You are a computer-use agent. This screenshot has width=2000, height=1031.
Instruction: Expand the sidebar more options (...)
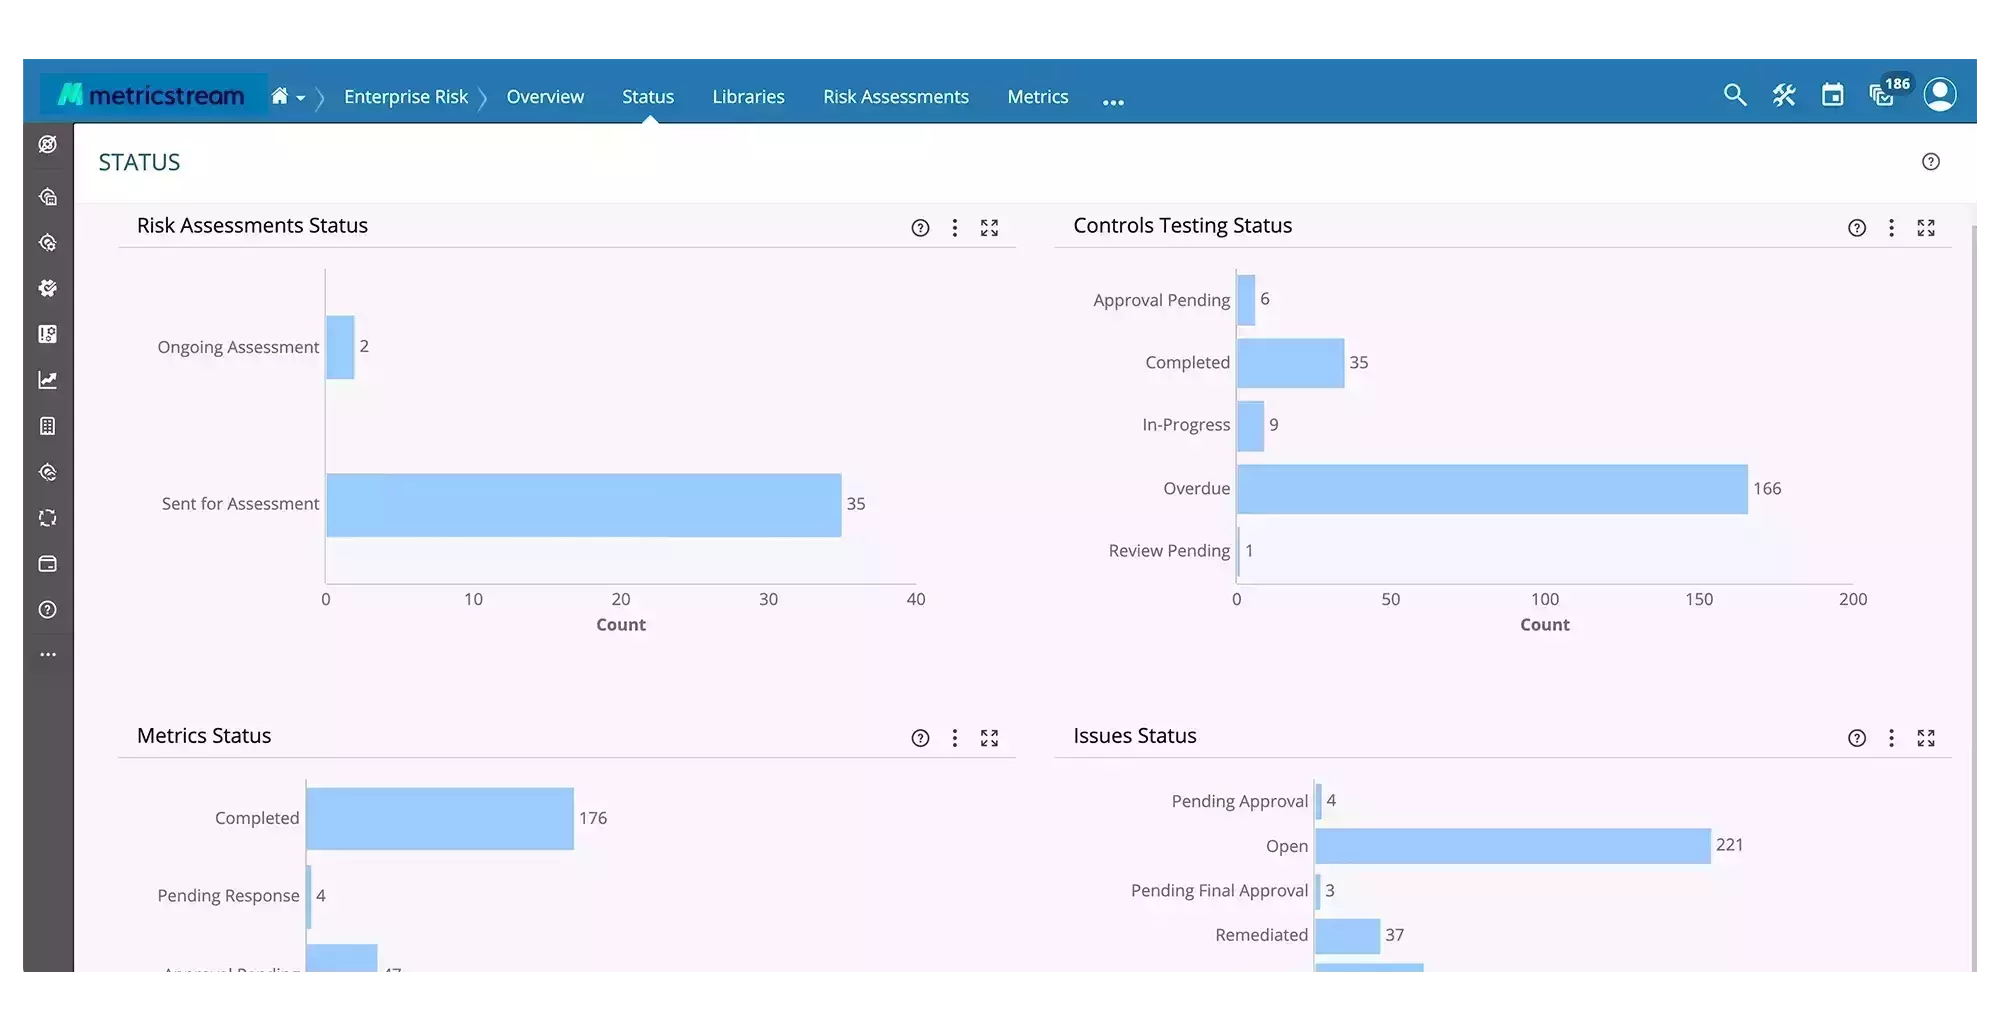47,654
